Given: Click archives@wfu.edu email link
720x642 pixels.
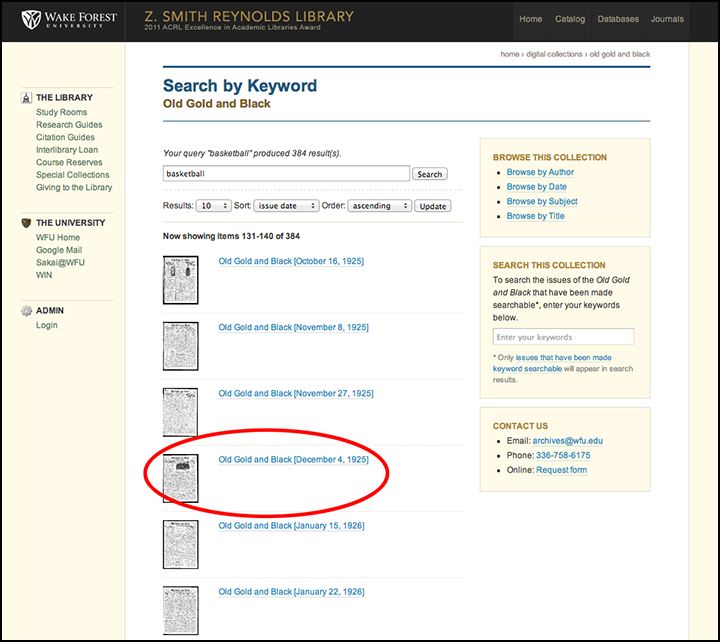Looking at the screenshot, I should (x=568, y=441).
